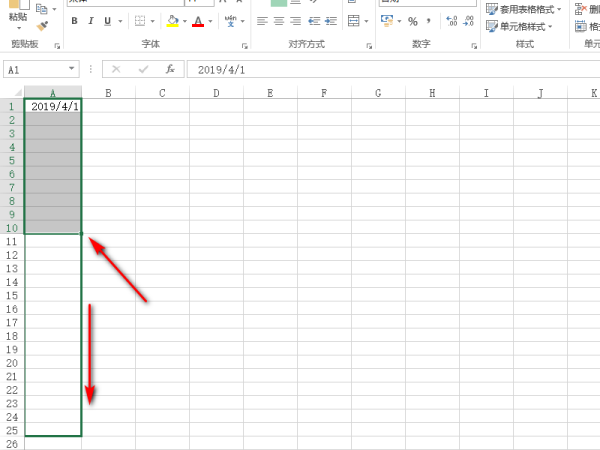Decrease indent
Viewport: 600px width, 450px height.
[314, 21]
